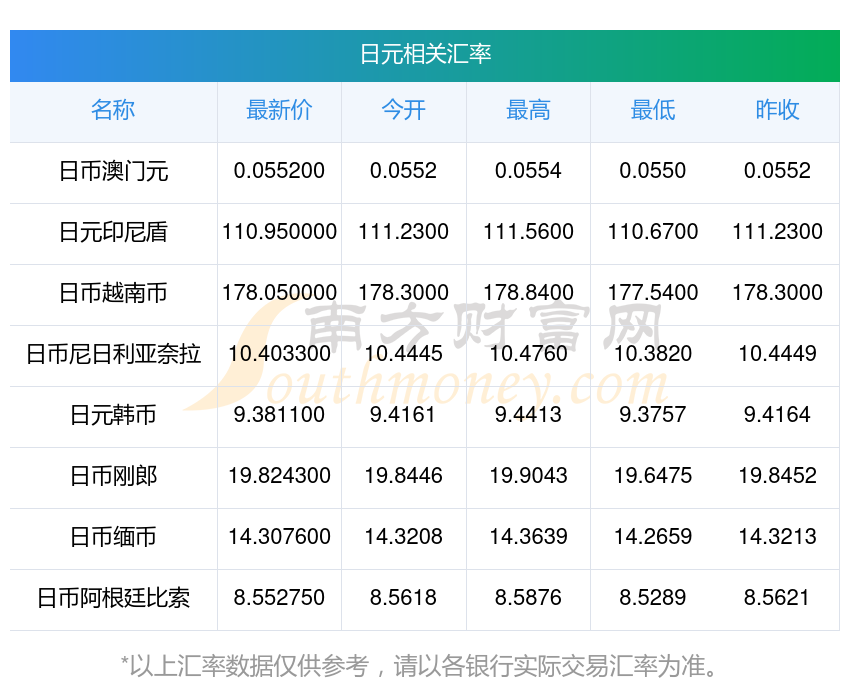
Task: Click the 0.0554 high value
Action: (x=528, y=171)
